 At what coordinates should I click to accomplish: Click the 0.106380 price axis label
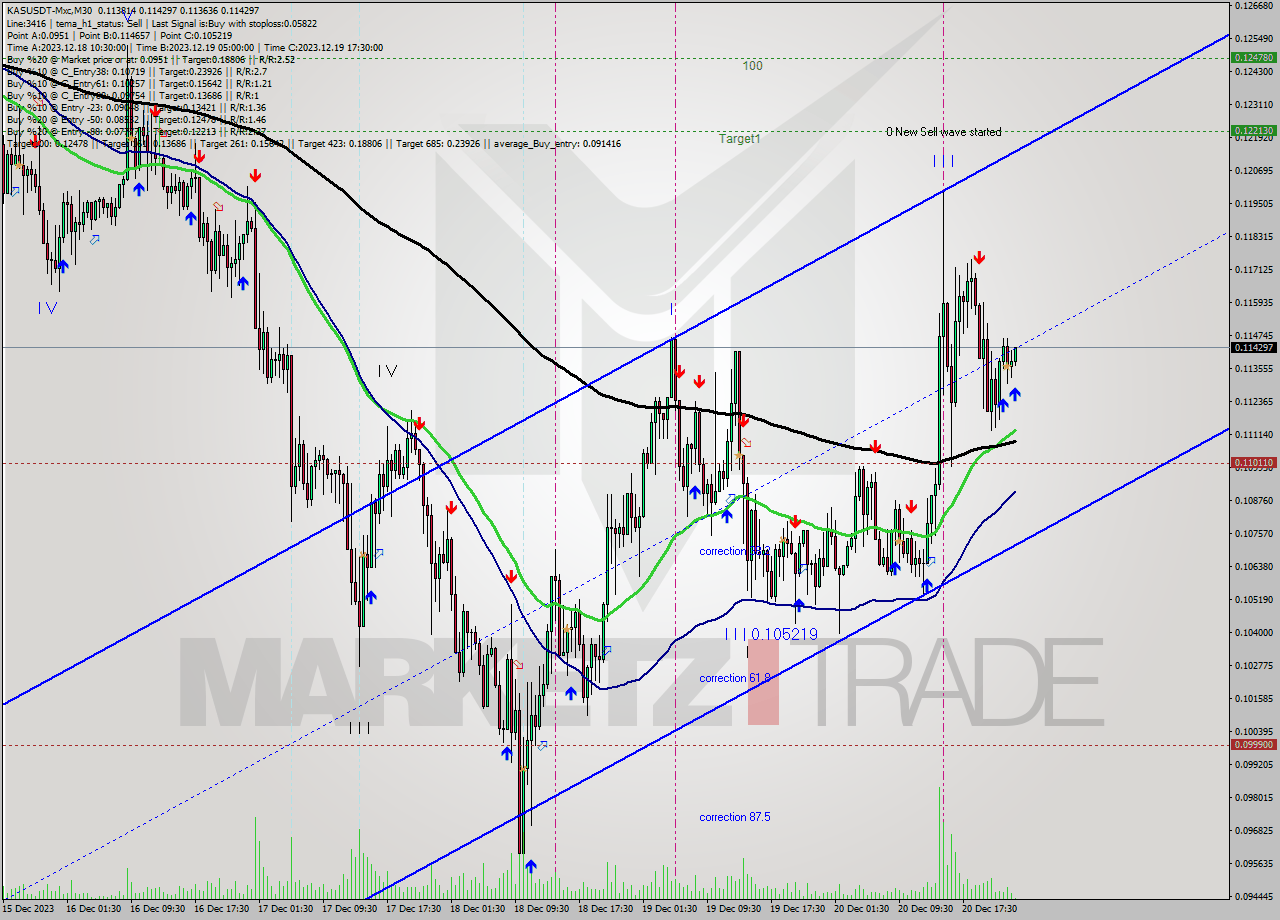(x=1254, y=566)
